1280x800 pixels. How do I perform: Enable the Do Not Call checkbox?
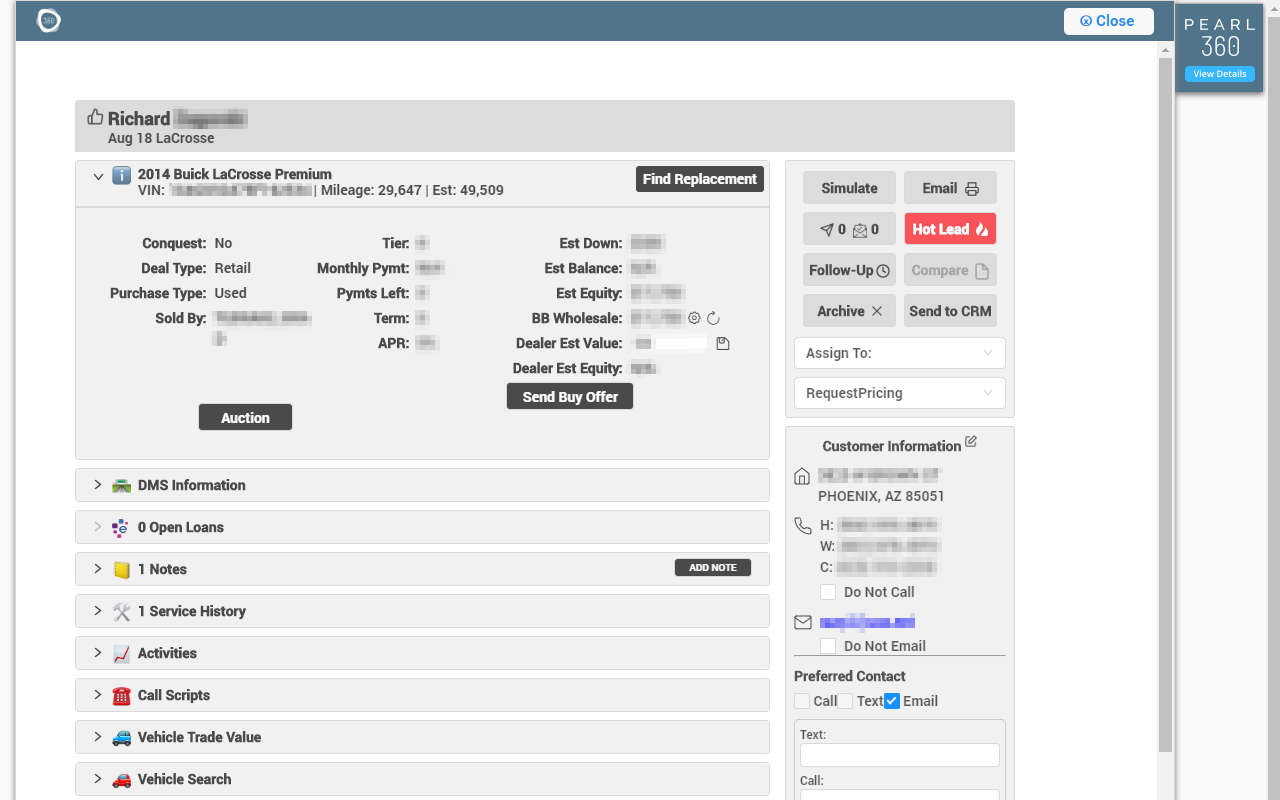pyautogui.click(x=827, y=592)
